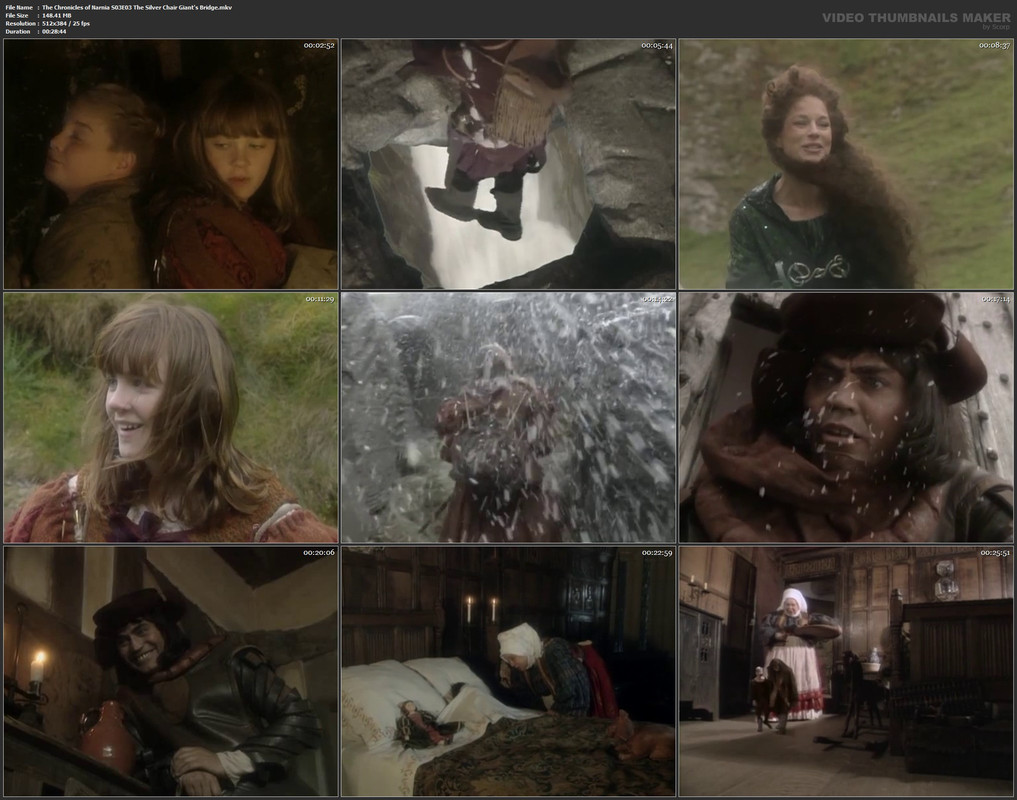Select the thumbnail stamped 00:20:06
Image resolution: width=1017 pixels, height=800 pixels.
[171, 671]
